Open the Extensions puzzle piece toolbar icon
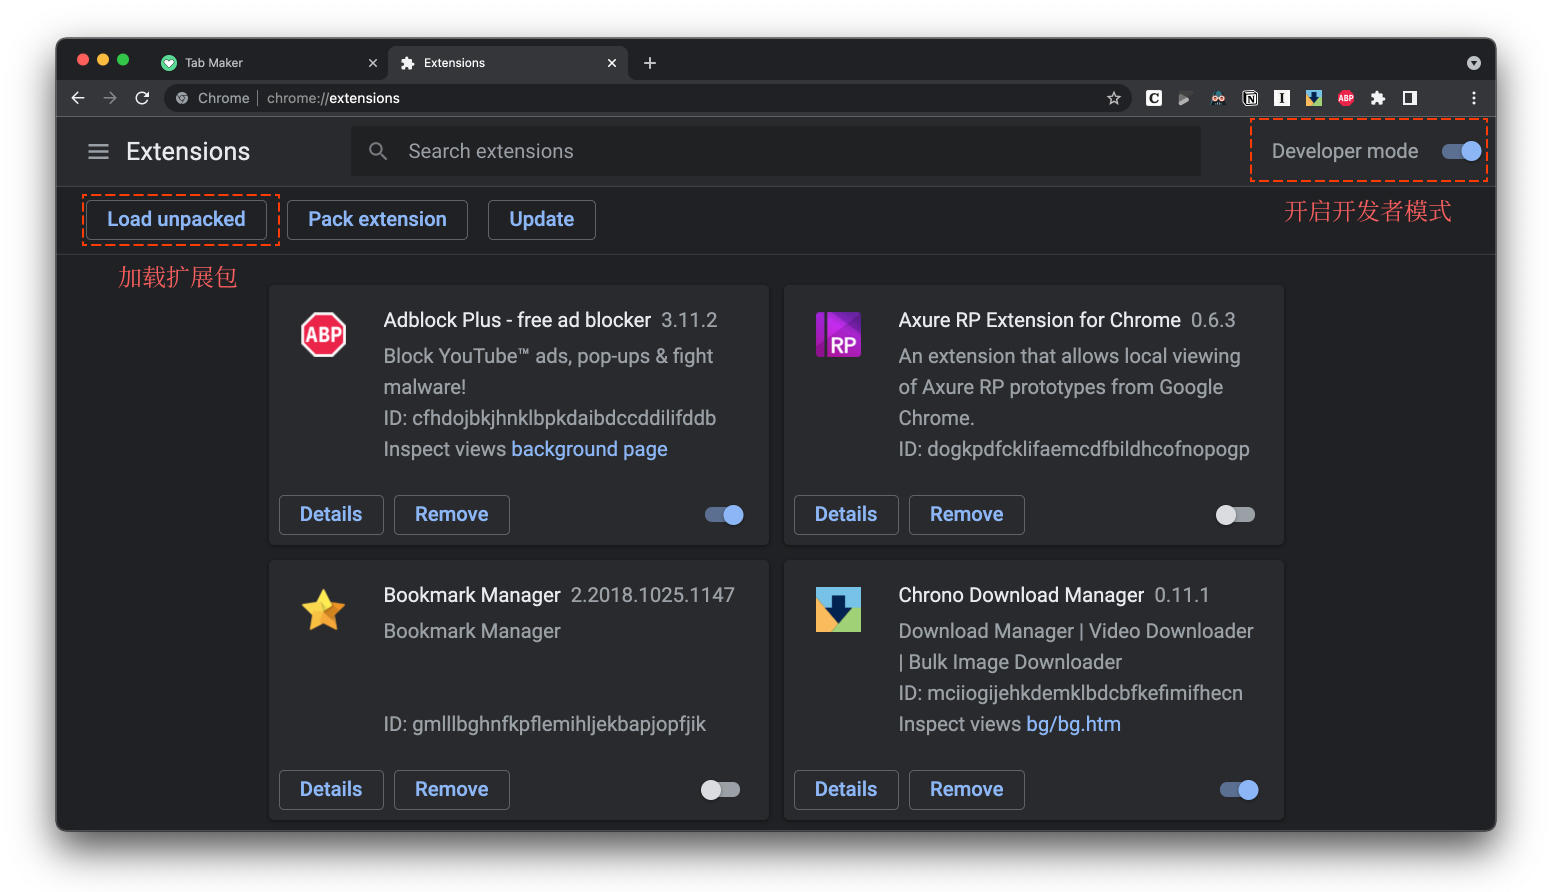This screenshot has width=1562, height=892. [1378, 98]
